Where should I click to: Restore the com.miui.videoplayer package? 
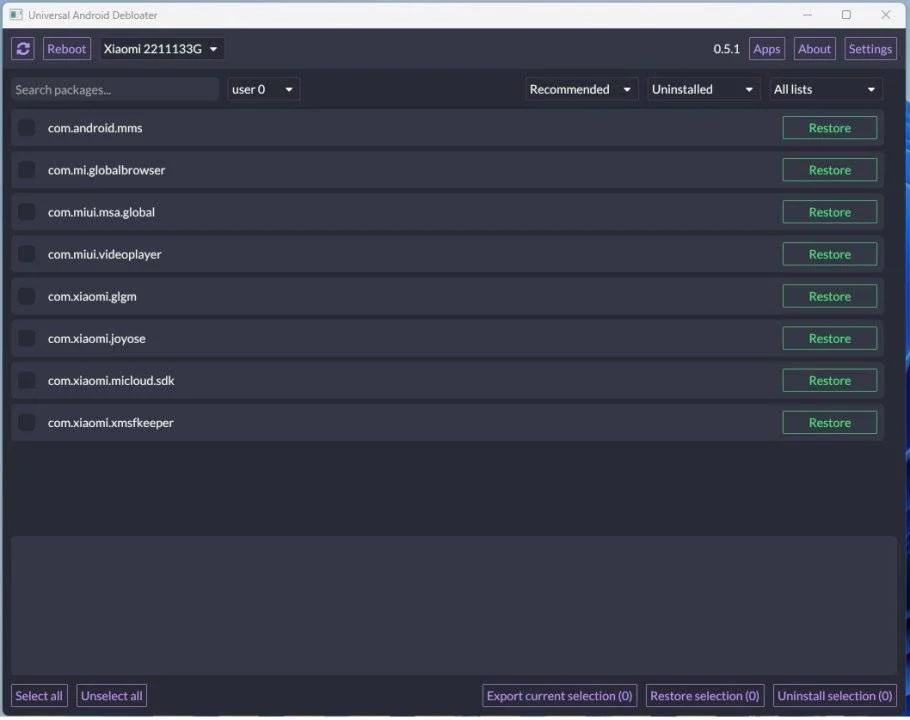point(829,254)
